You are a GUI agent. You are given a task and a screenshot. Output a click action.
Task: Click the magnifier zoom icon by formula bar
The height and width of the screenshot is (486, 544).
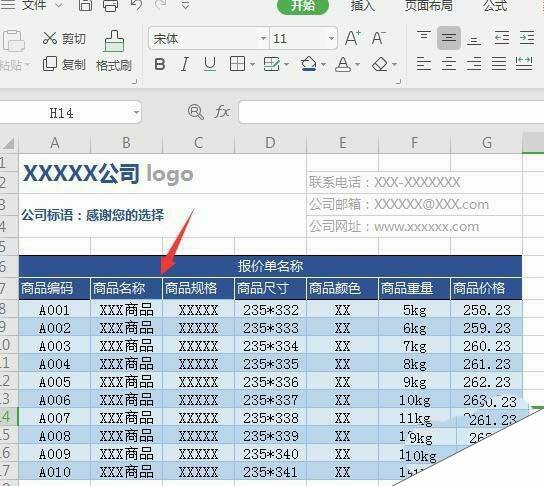[x=196, y=112]
